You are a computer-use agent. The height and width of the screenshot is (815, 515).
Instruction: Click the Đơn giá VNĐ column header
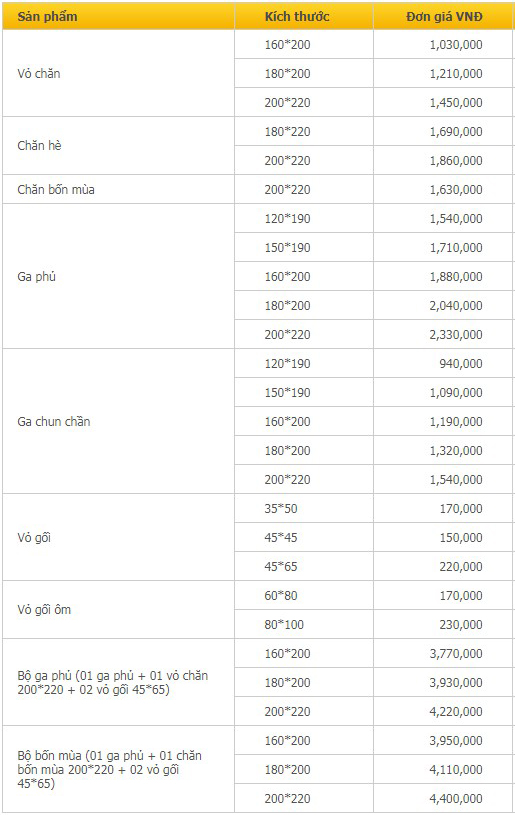click(x=443, y=16)
